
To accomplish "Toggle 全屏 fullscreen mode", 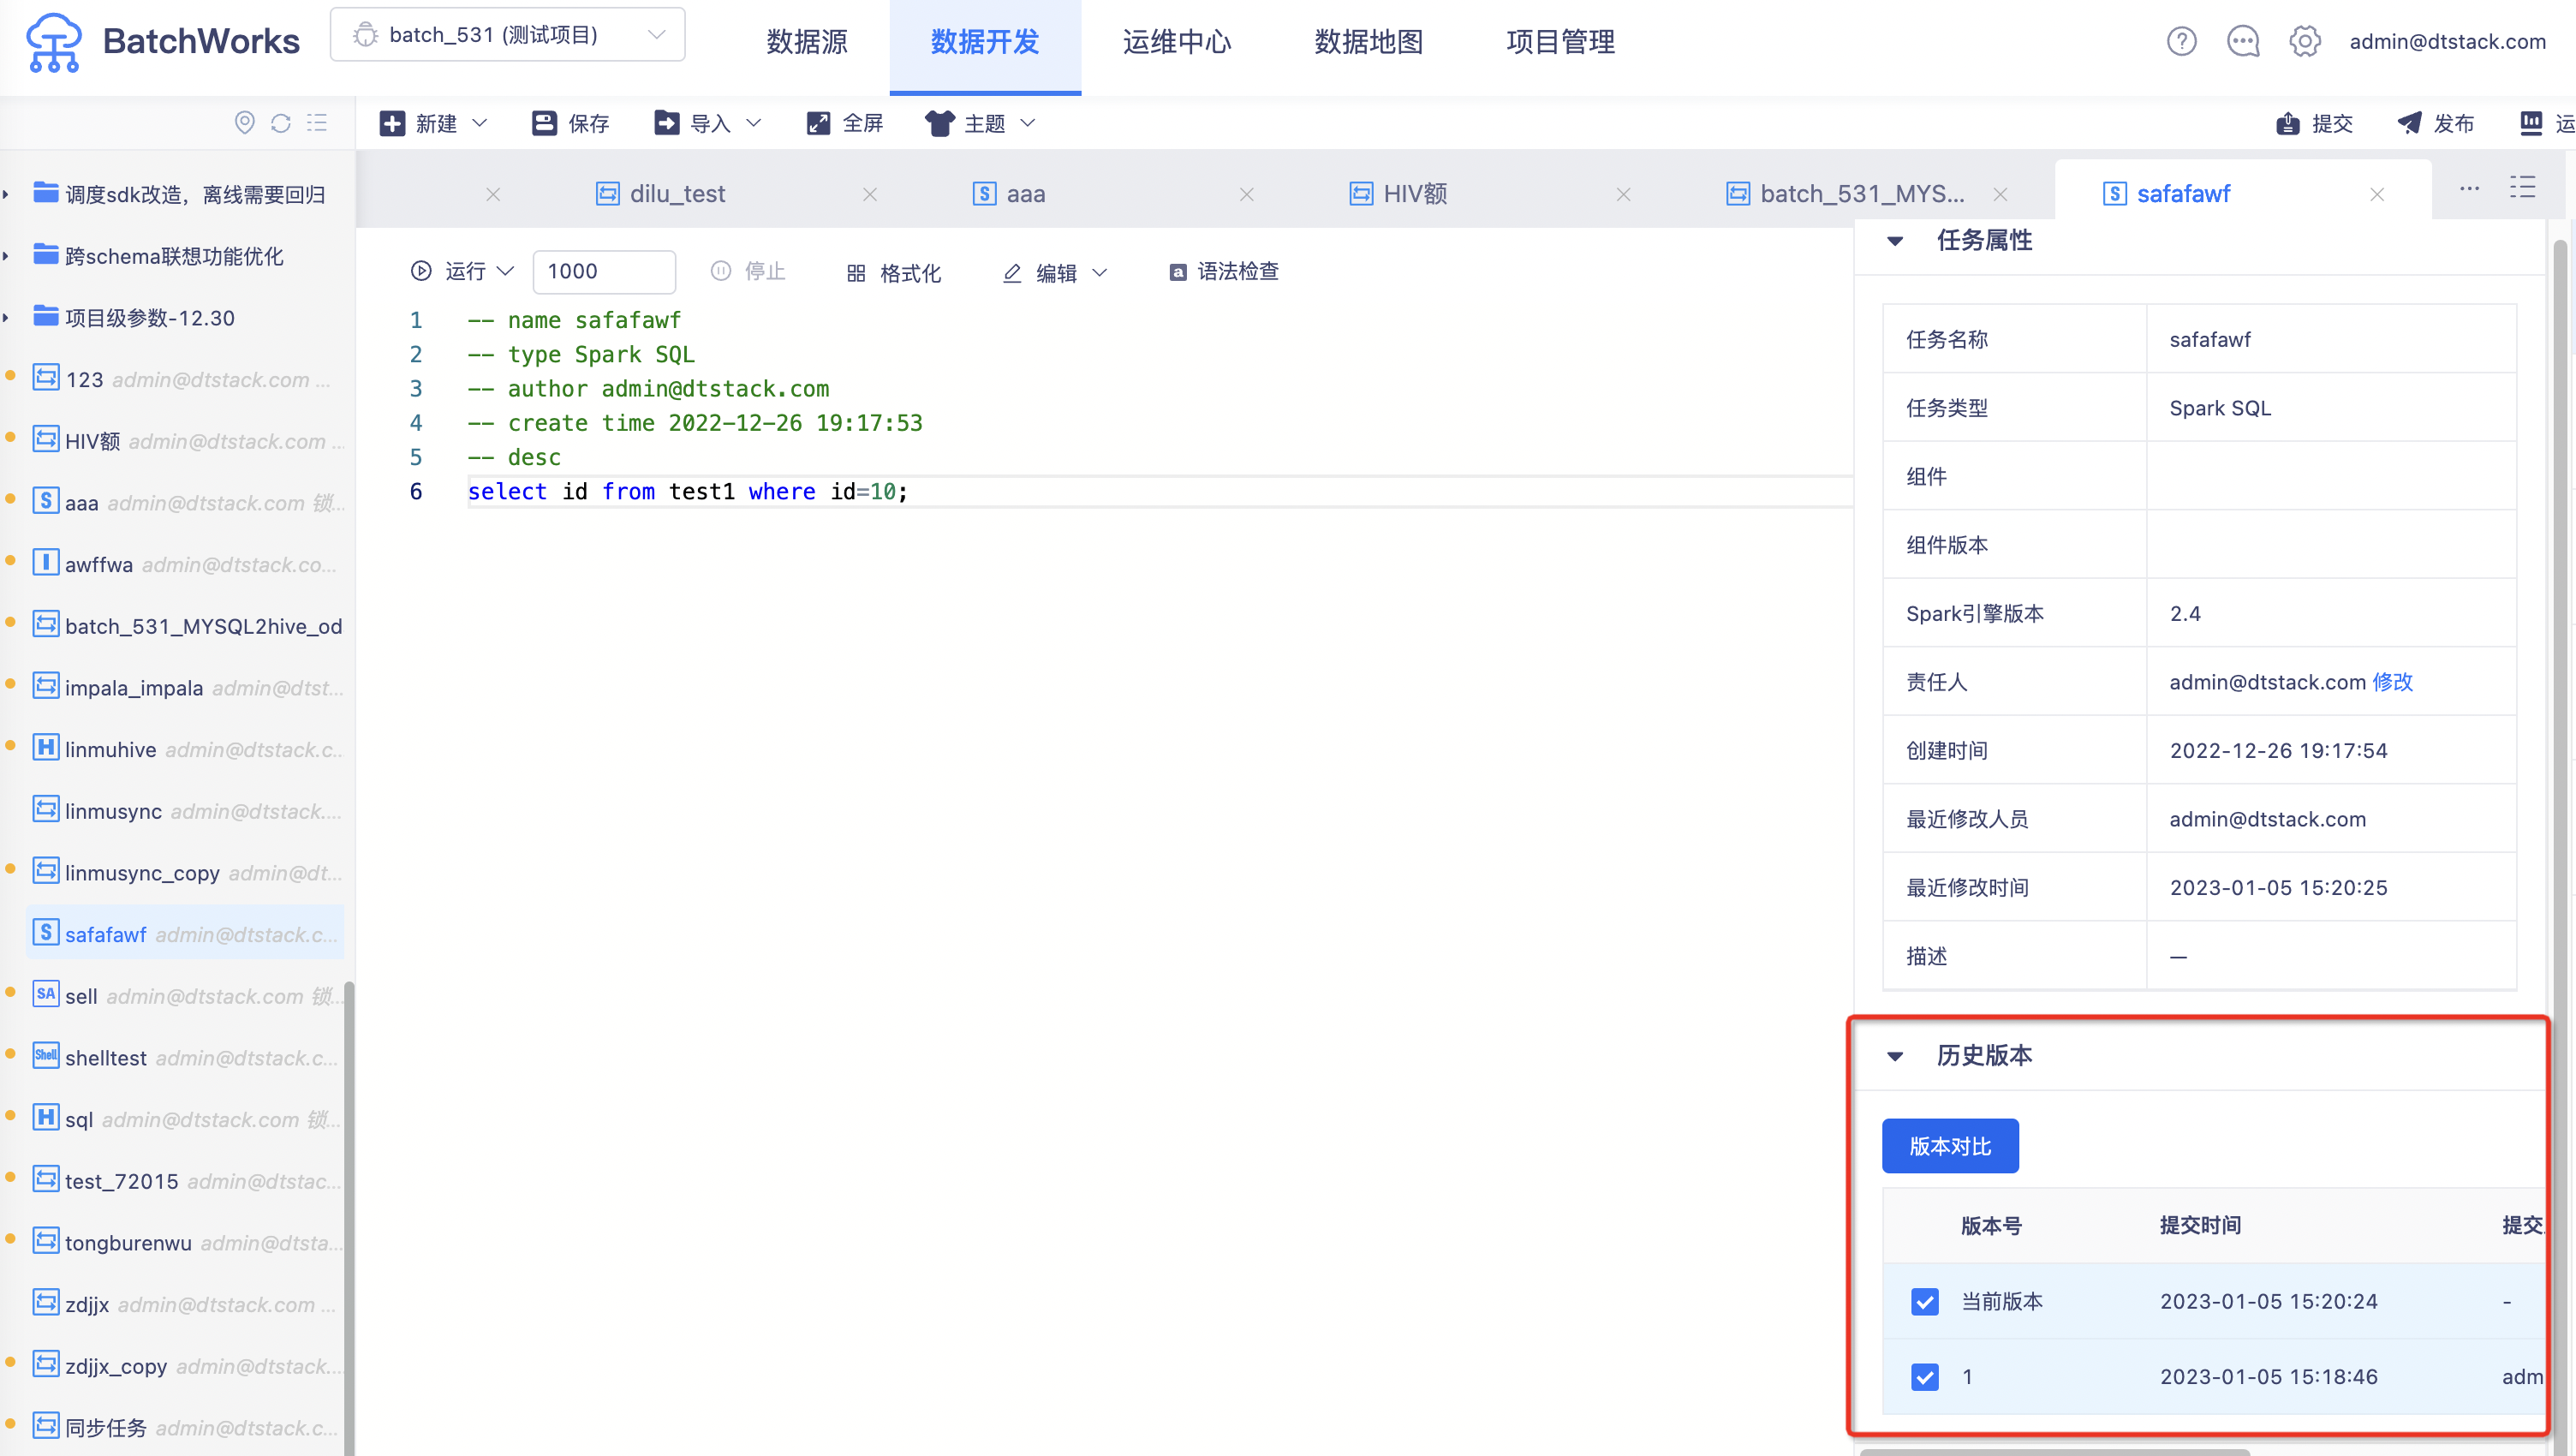I will [x=845, y=123].
